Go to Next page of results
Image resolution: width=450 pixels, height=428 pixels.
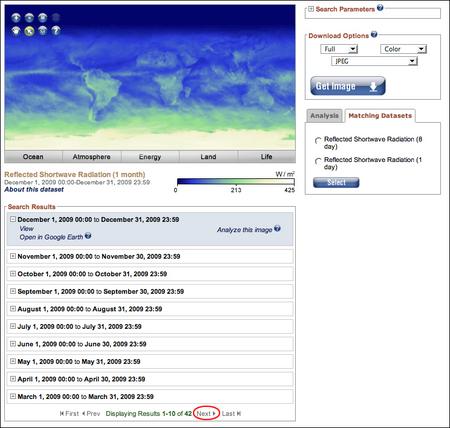click(206, 413)
